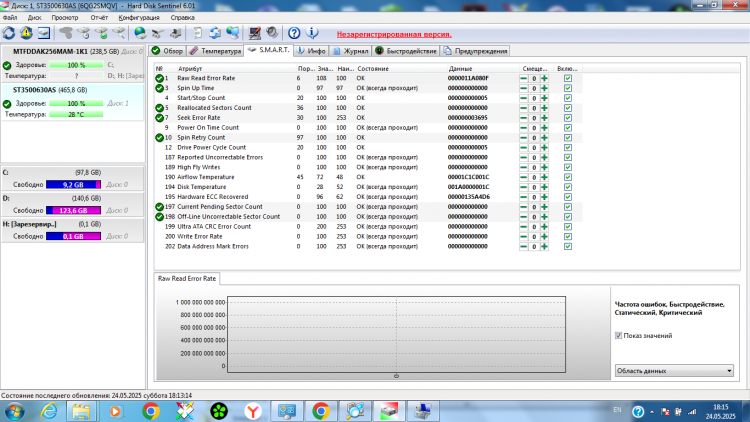Open the Просмотр menu
This screenshot has width=750, height=422.
[x=65, y=17]
